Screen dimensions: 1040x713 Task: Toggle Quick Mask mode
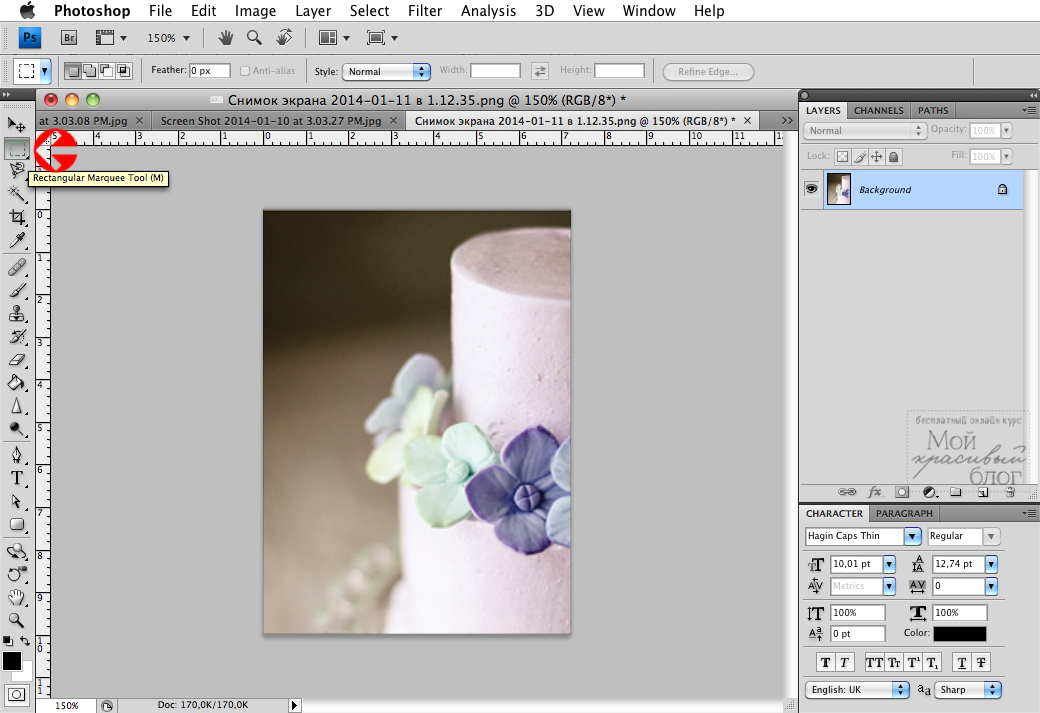tap(17, 694)
